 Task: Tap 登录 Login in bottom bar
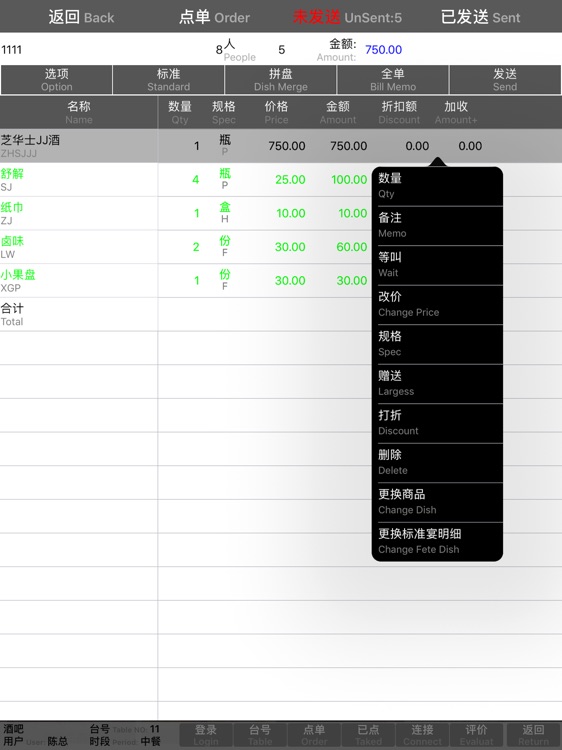coord(206,735)
